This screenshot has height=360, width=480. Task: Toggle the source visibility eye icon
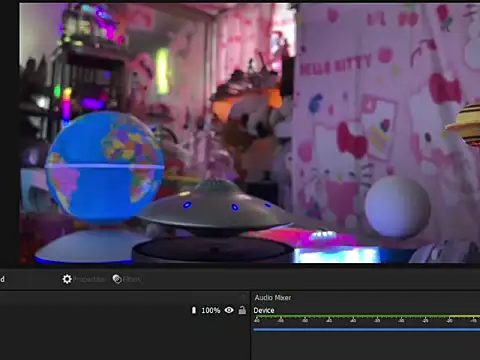[x=229, y=310]
